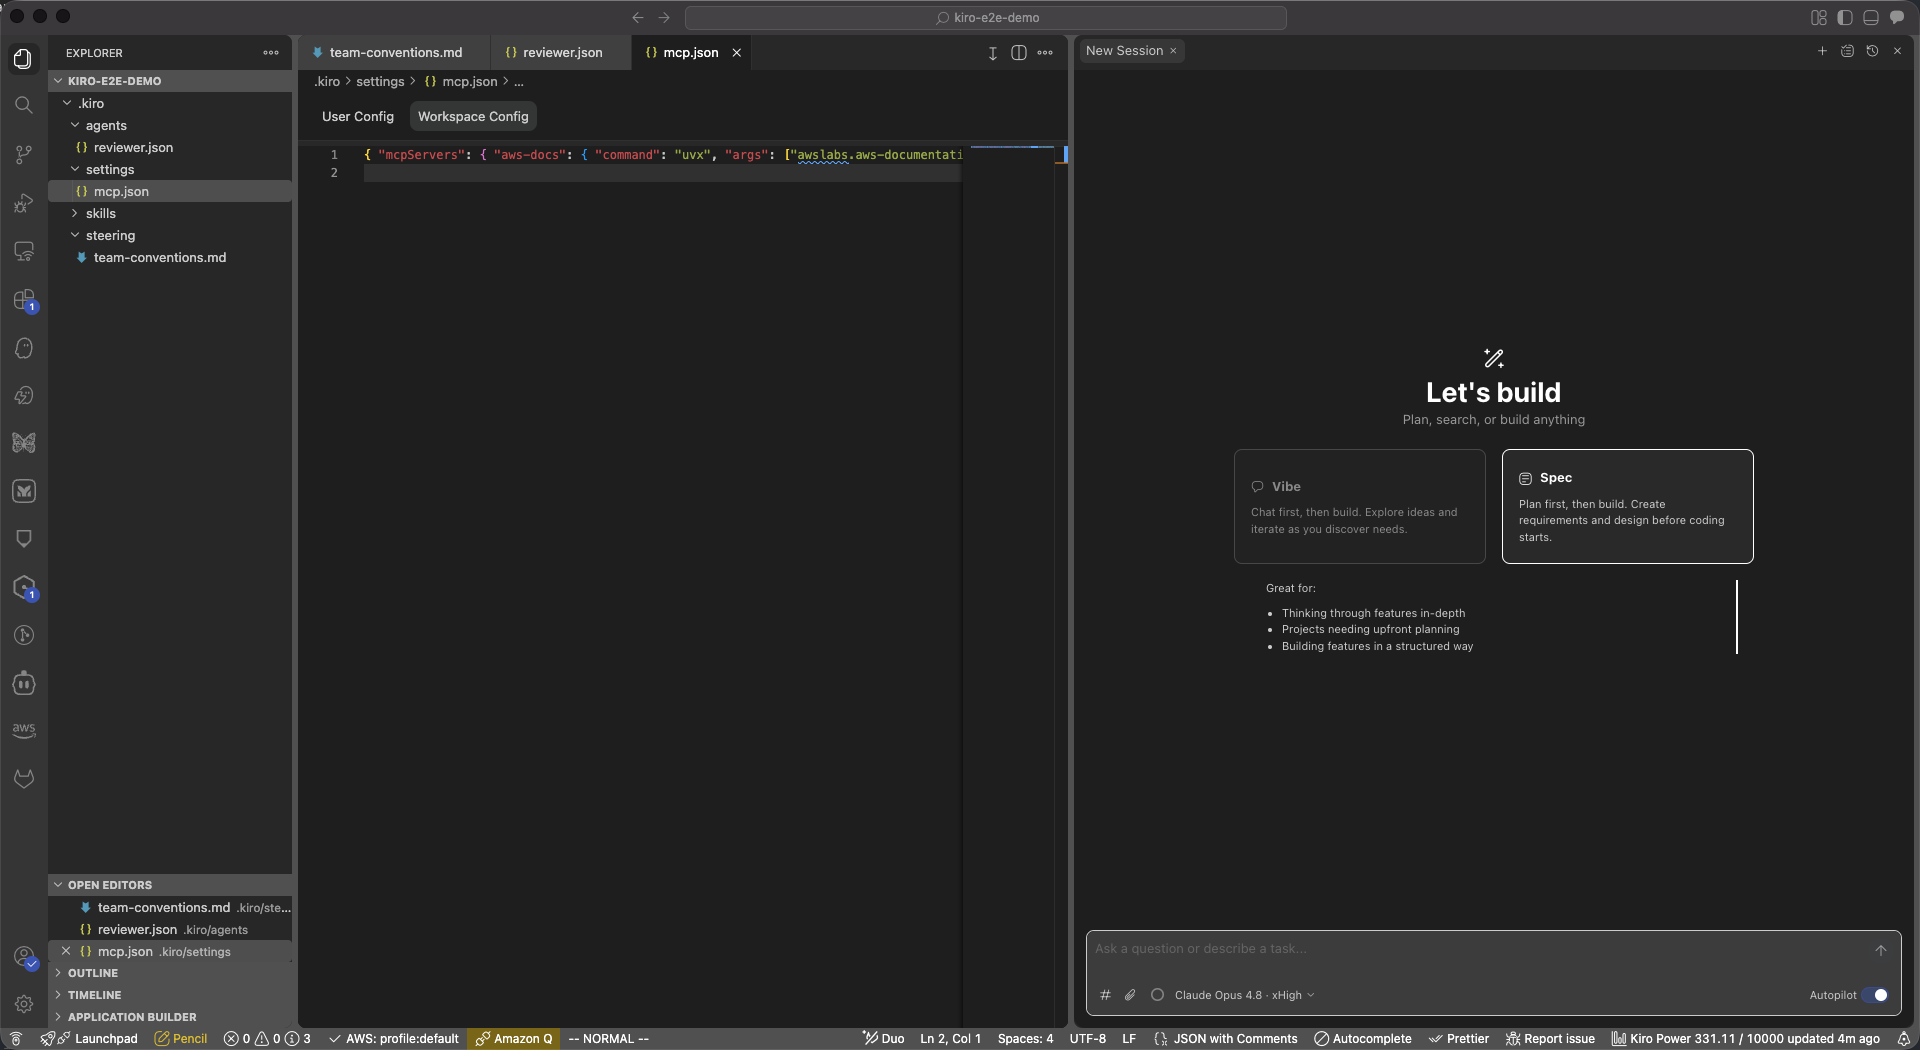Expand the Timeline section

pos(170,995)
